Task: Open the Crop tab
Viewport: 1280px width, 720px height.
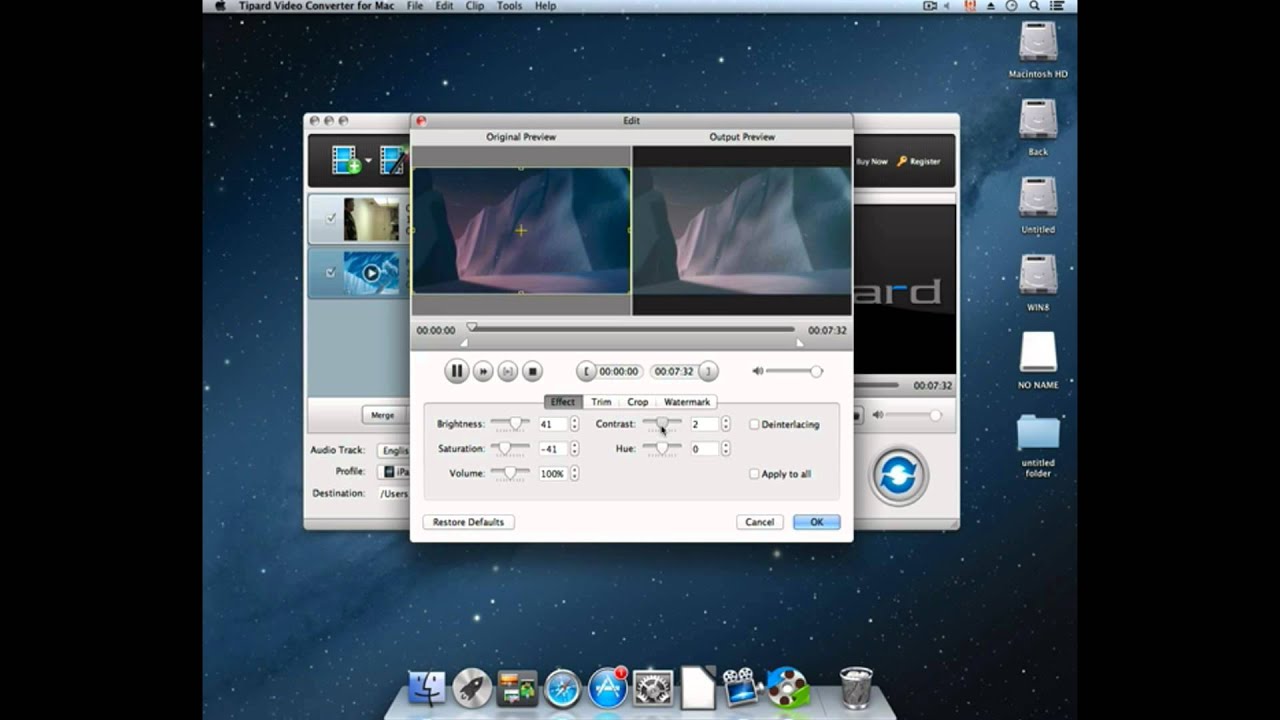Action: point(638,402)
